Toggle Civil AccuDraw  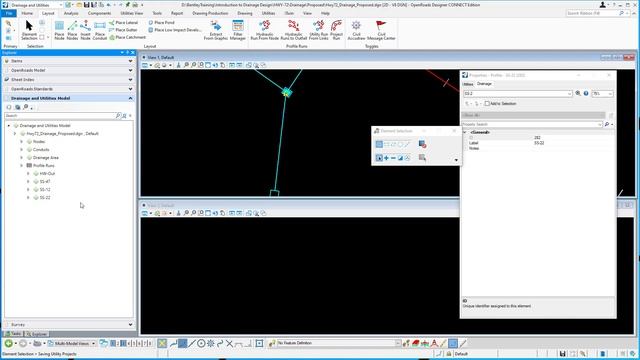click(x=356, y=30)
